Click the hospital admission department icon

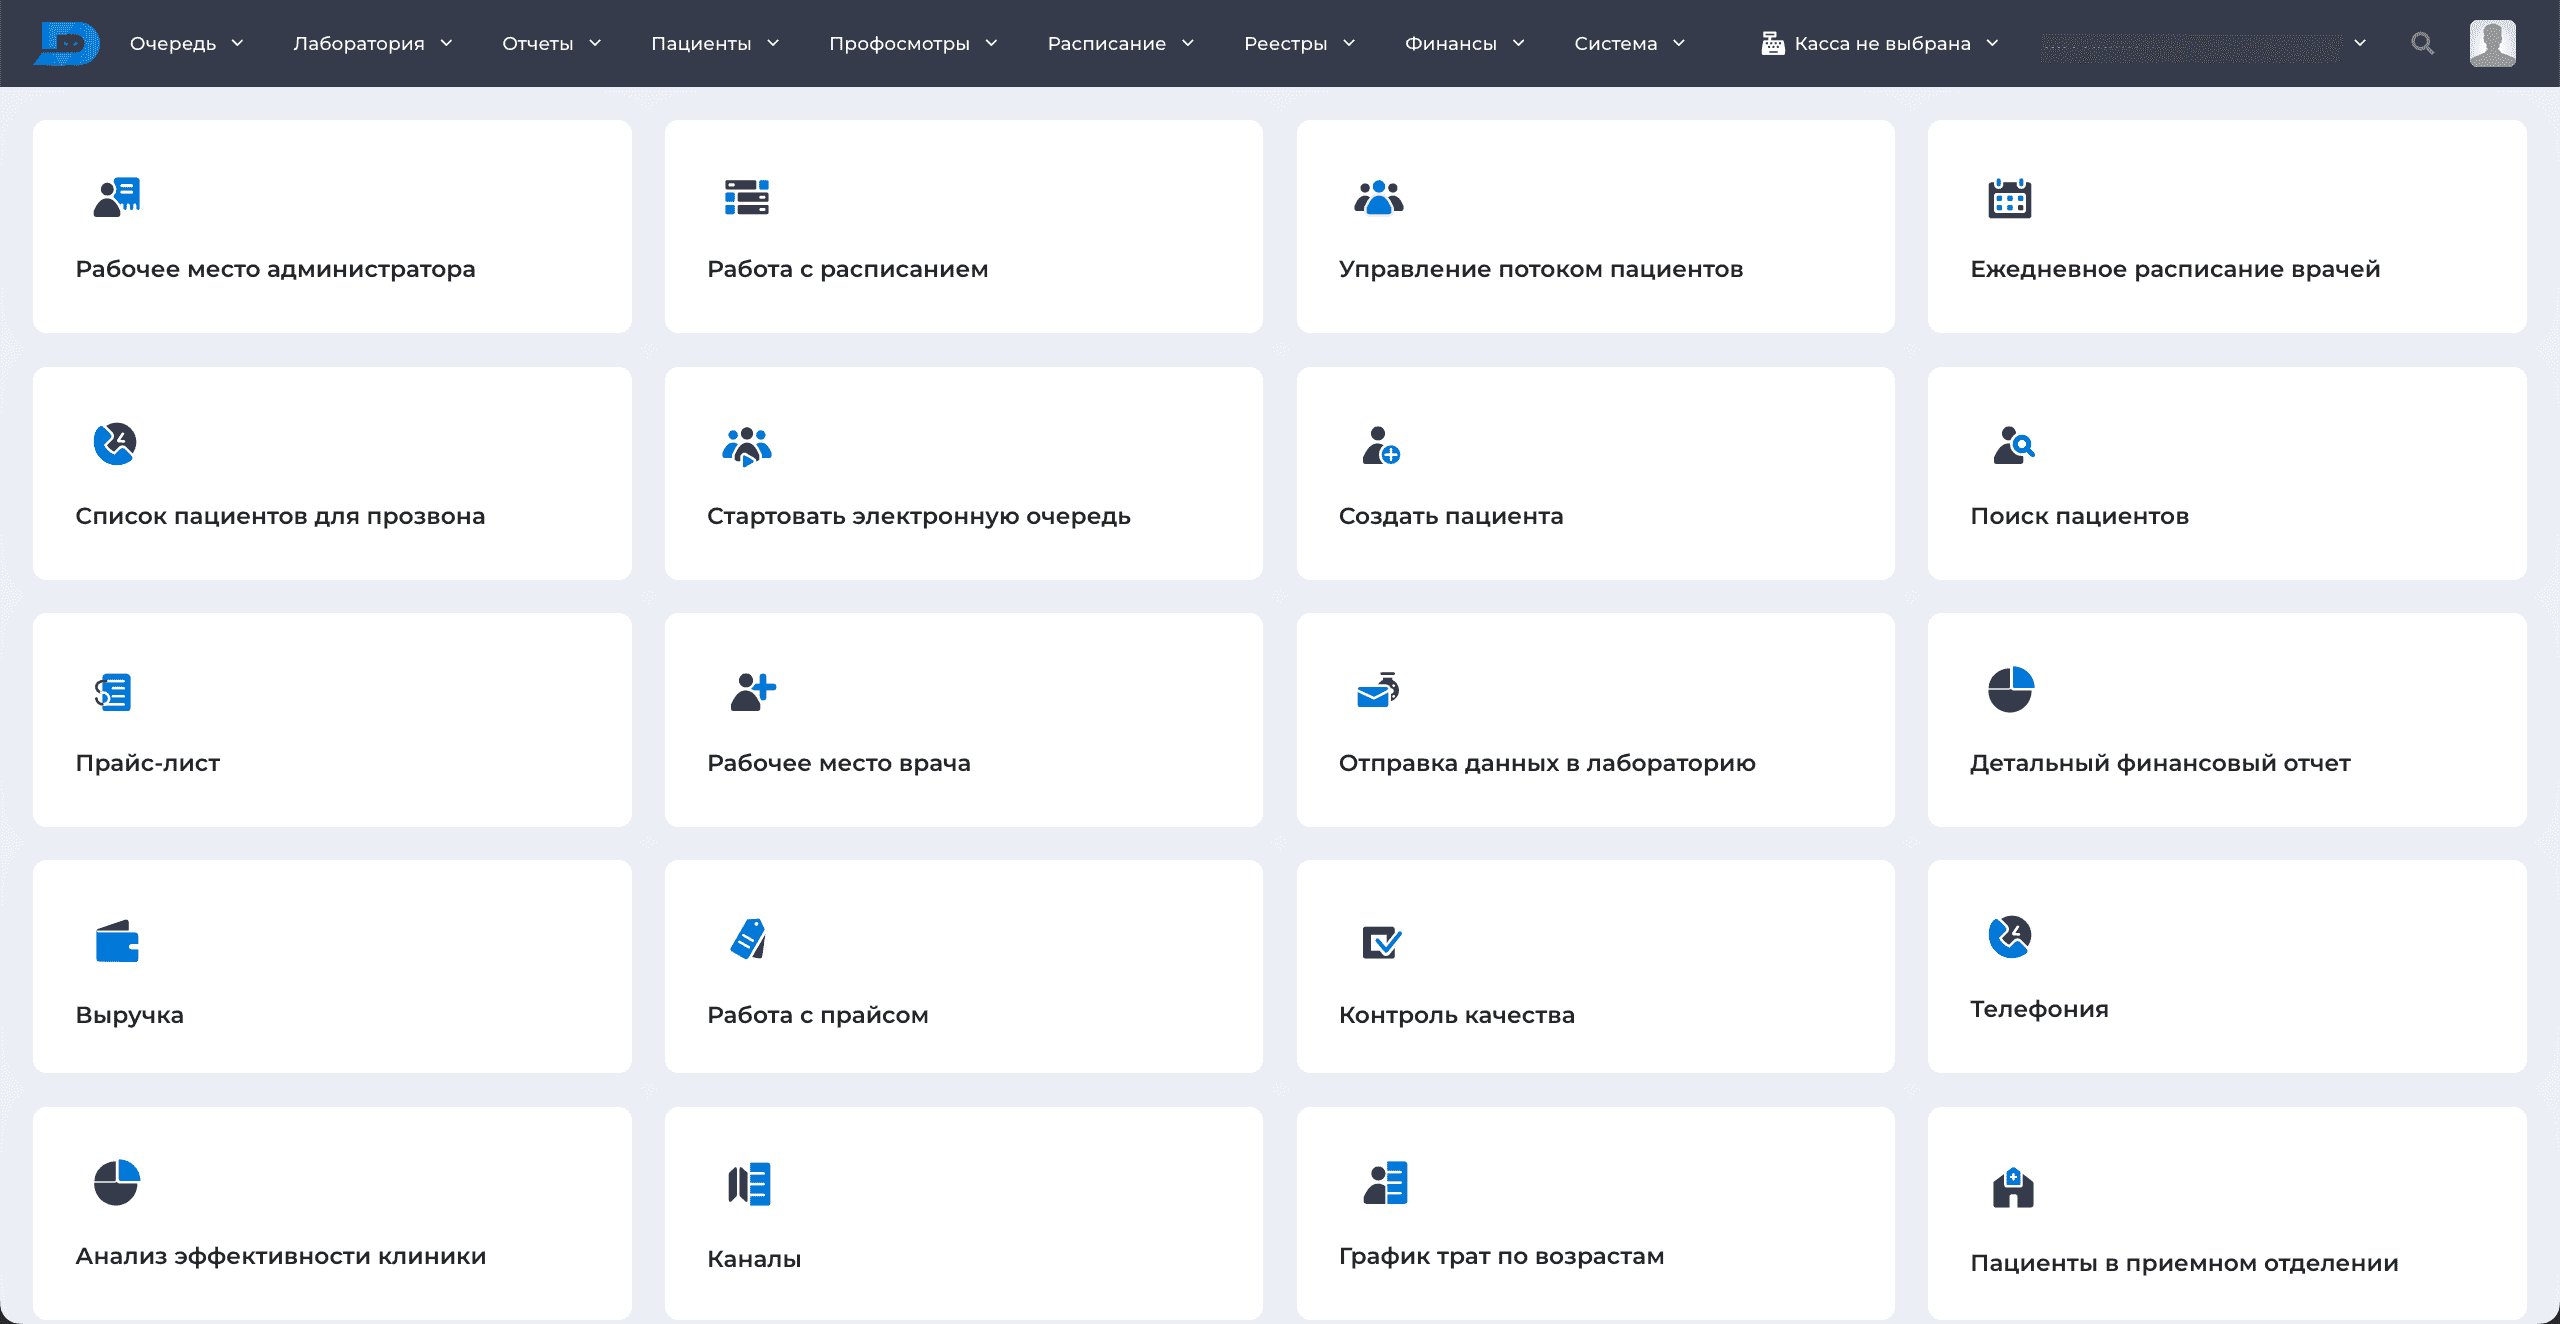point(2013,1188)
